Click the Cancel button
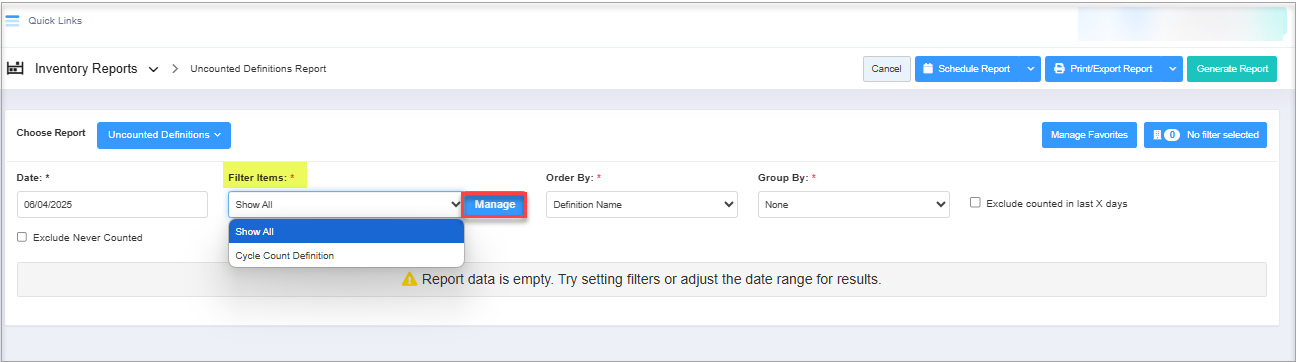Image resolution: width=1296 pixels, height=362 pixels. point(886,69)
